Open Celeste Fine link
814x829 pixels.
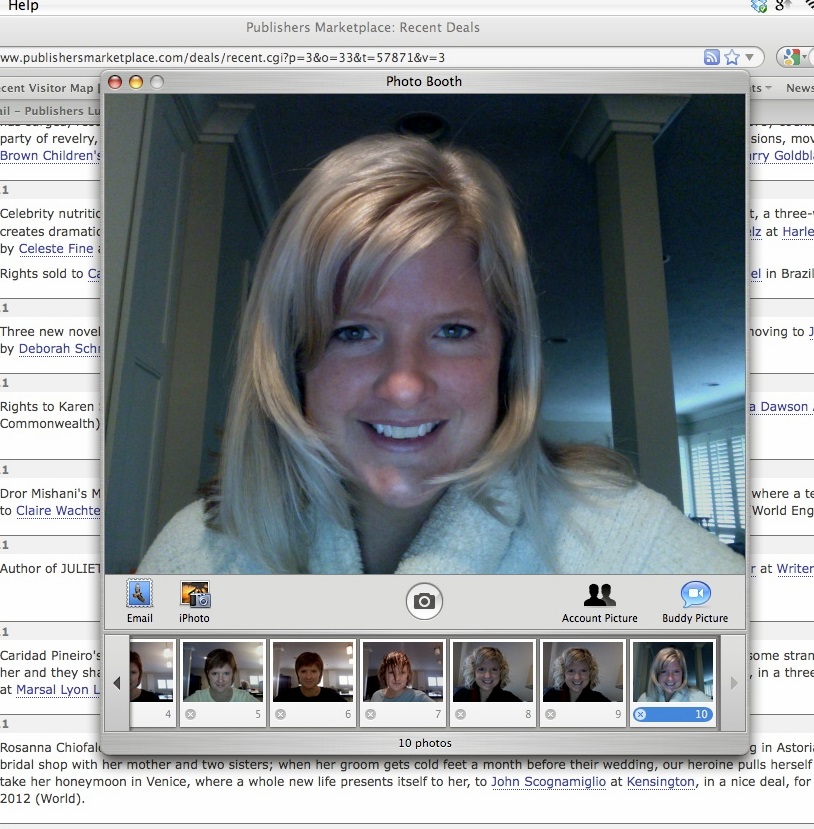click(x=56, y=248)
